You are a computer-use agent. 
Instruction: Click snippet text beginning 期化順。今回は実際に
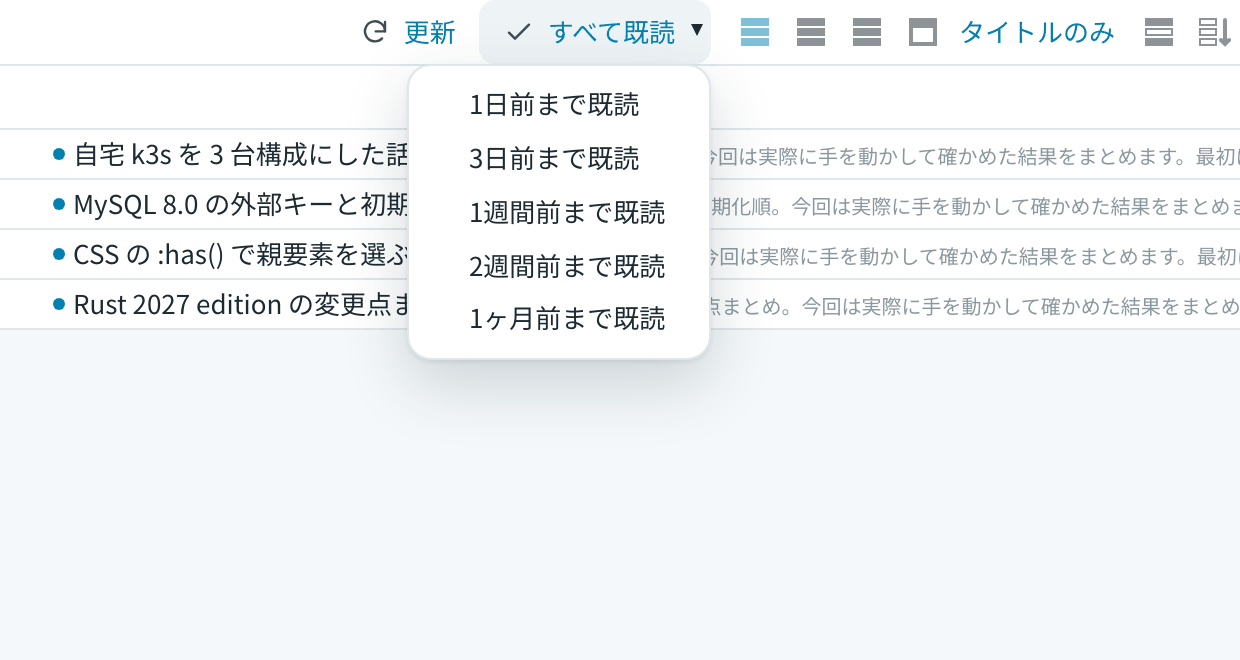975,206
